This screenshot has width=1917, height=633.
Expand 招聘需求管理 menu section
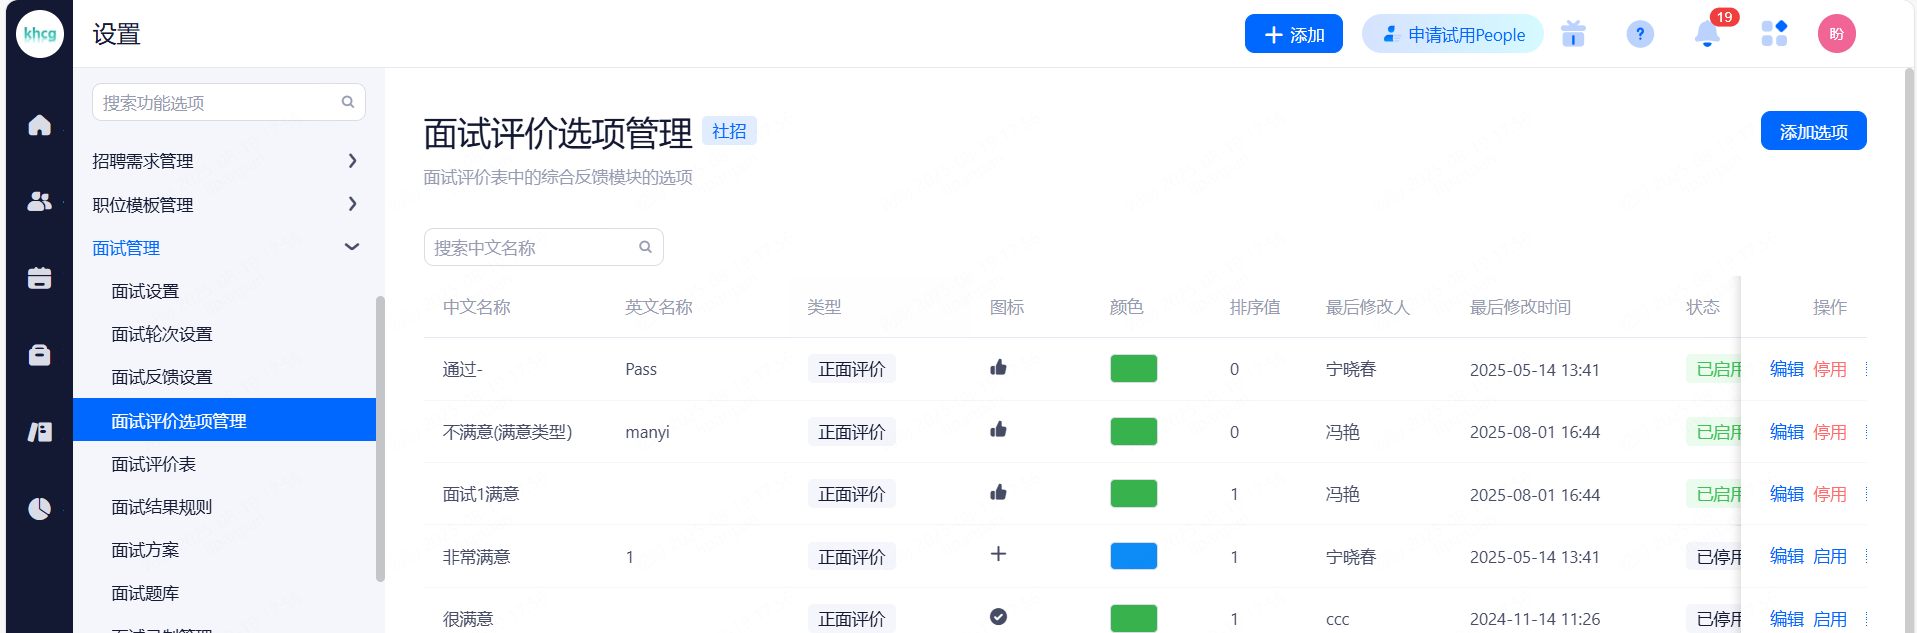click(226, 161)
